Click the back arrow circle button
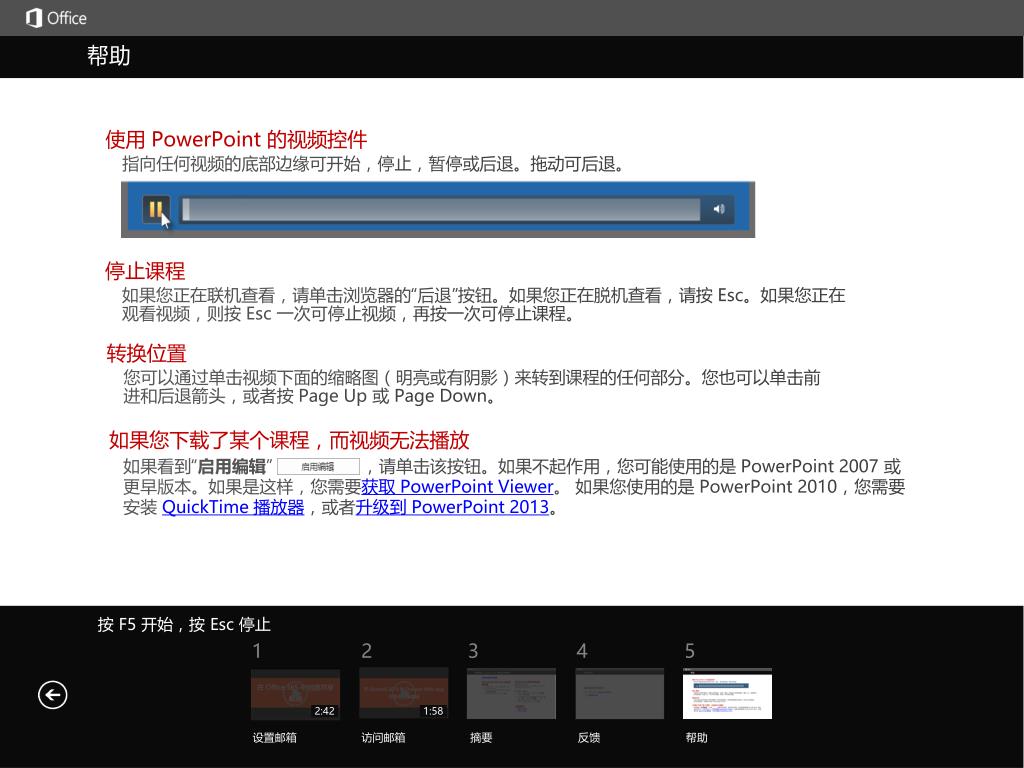The image size is (1024, 768). tap(52, 694)
